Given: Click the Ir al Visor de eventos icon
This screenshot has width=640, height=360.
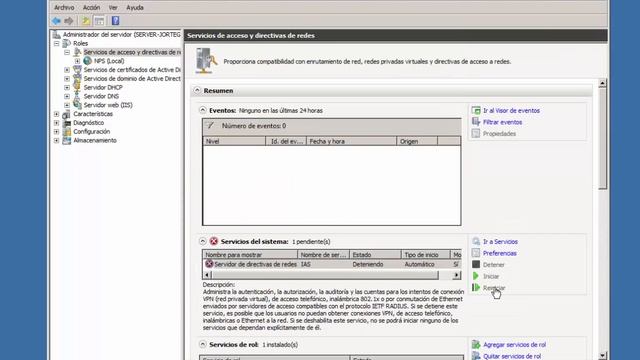Looking at the screenshot, I should click(x=476, y=110).
